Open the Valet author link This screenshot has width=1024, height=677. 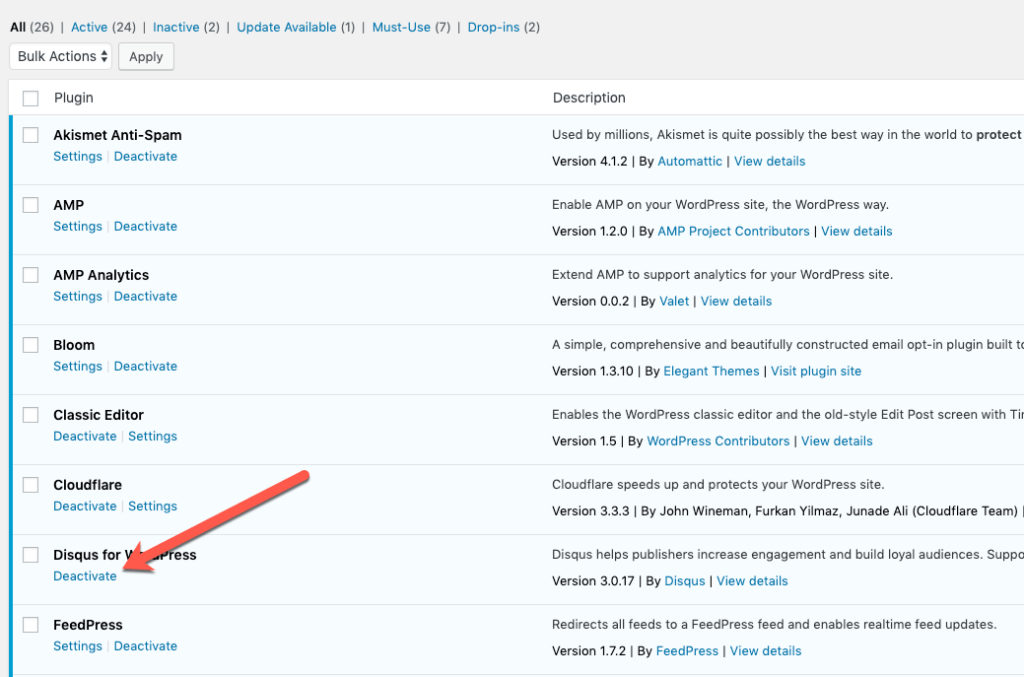(674, 301)
